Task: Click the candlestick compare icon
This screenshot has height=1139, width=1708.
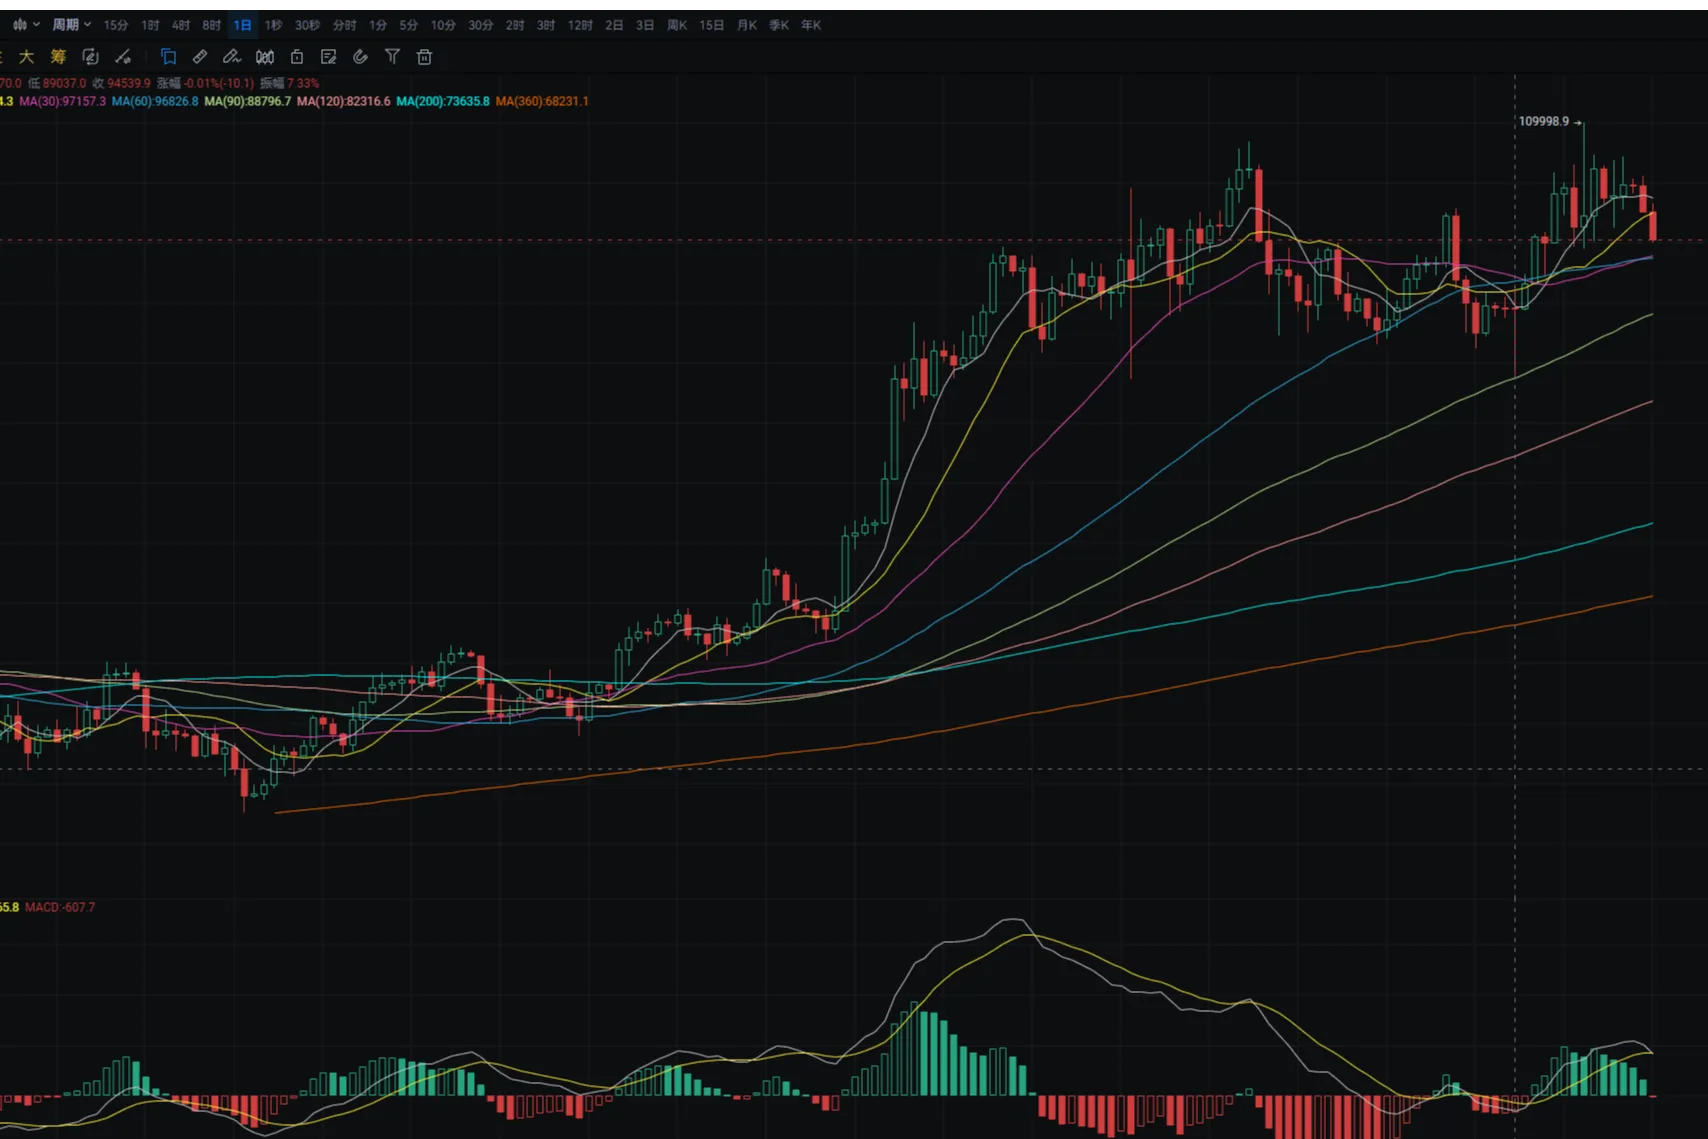Action: click(x=265, y=57)
